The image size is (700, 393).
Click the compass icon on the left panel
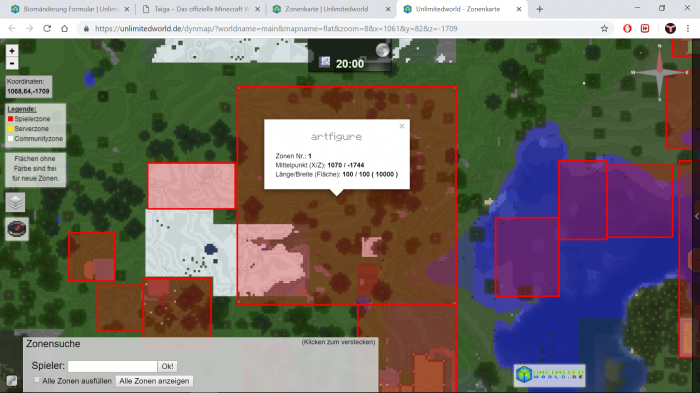[17, 229]
